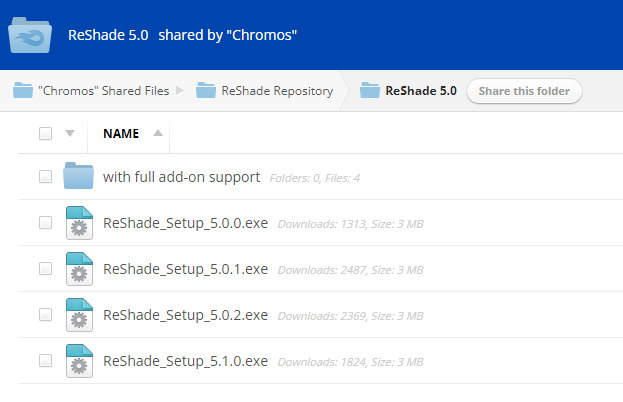Click the "Chromos" Shared Files breadcrumb folder icon
623x402 pixels.
pyautogui.click(x=23, y=91)
